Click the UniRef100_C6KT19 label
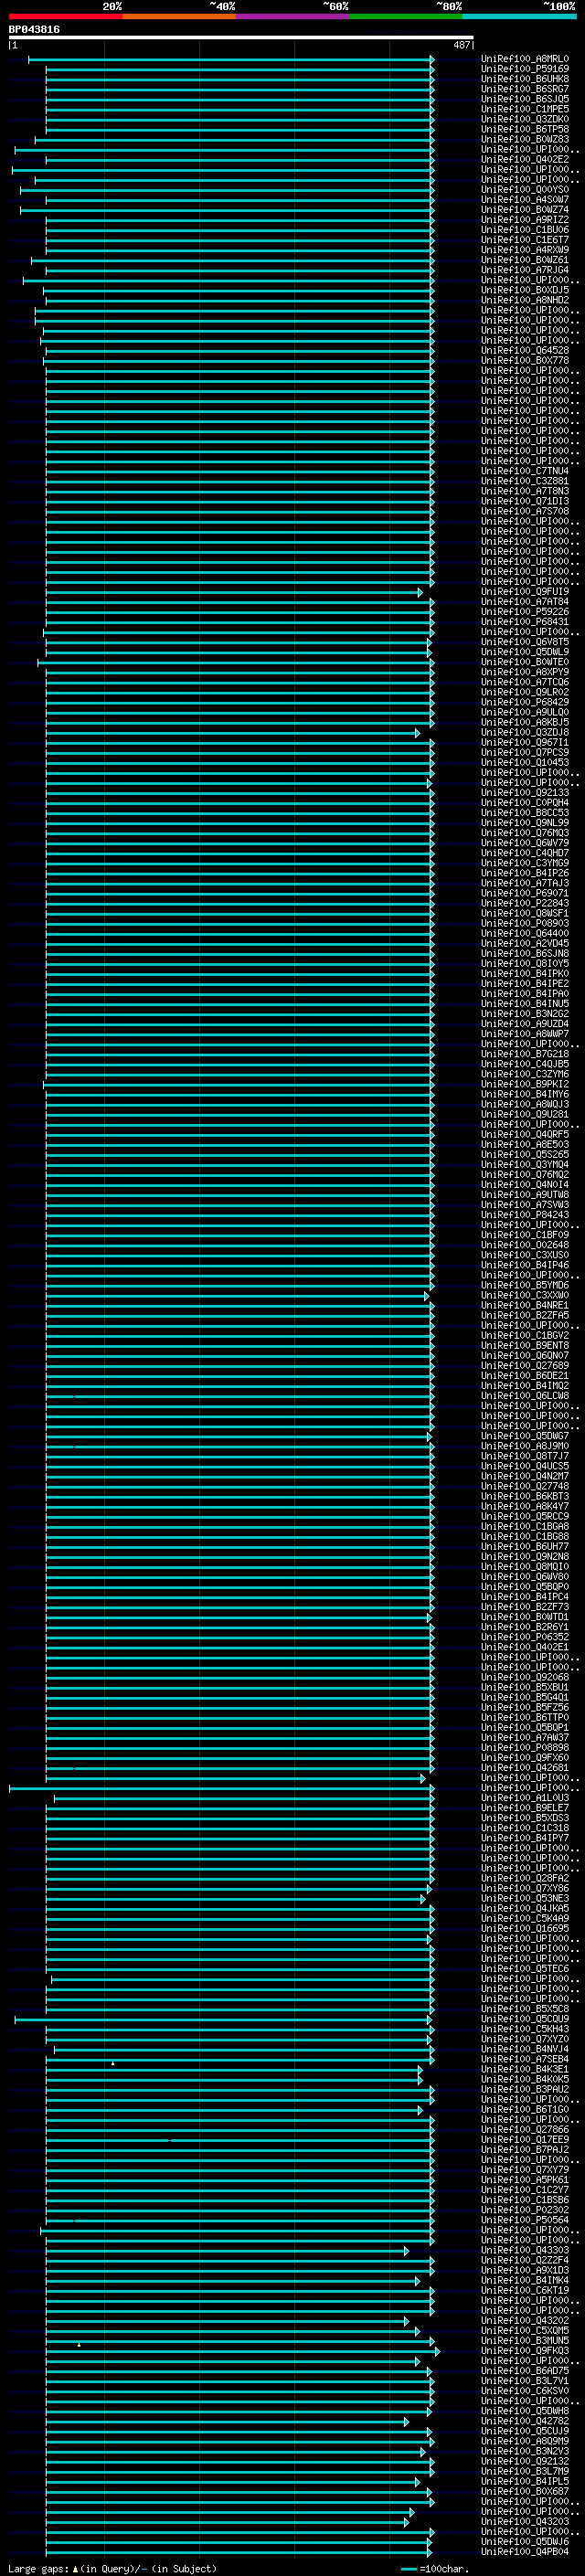The image size is (585, 2576). (x=524, y=2290)
